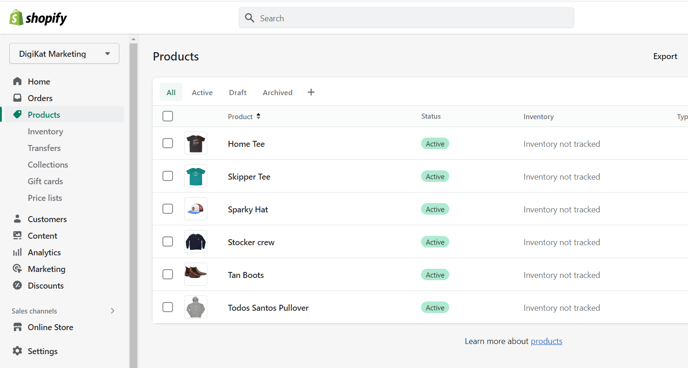688x368 pixels.
Task: Click the Status column header
Action: point(431,116)
